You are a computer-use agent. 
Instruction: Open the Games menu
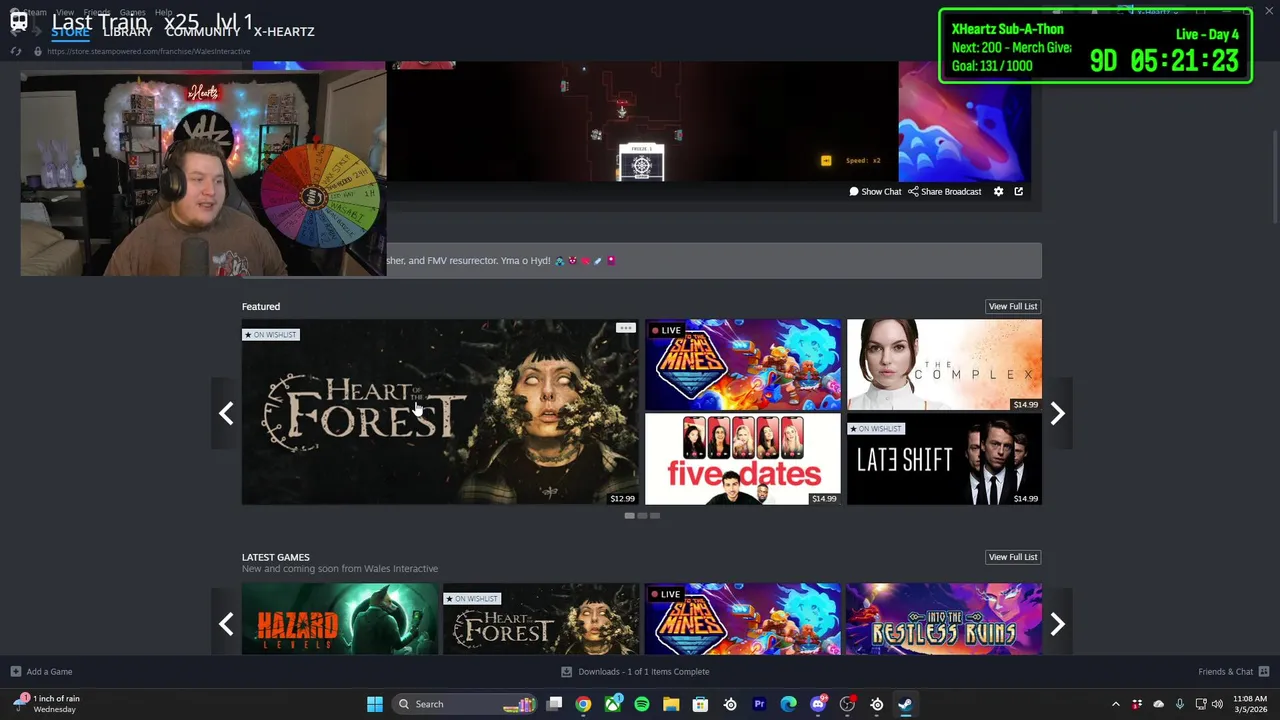point(133,12)
